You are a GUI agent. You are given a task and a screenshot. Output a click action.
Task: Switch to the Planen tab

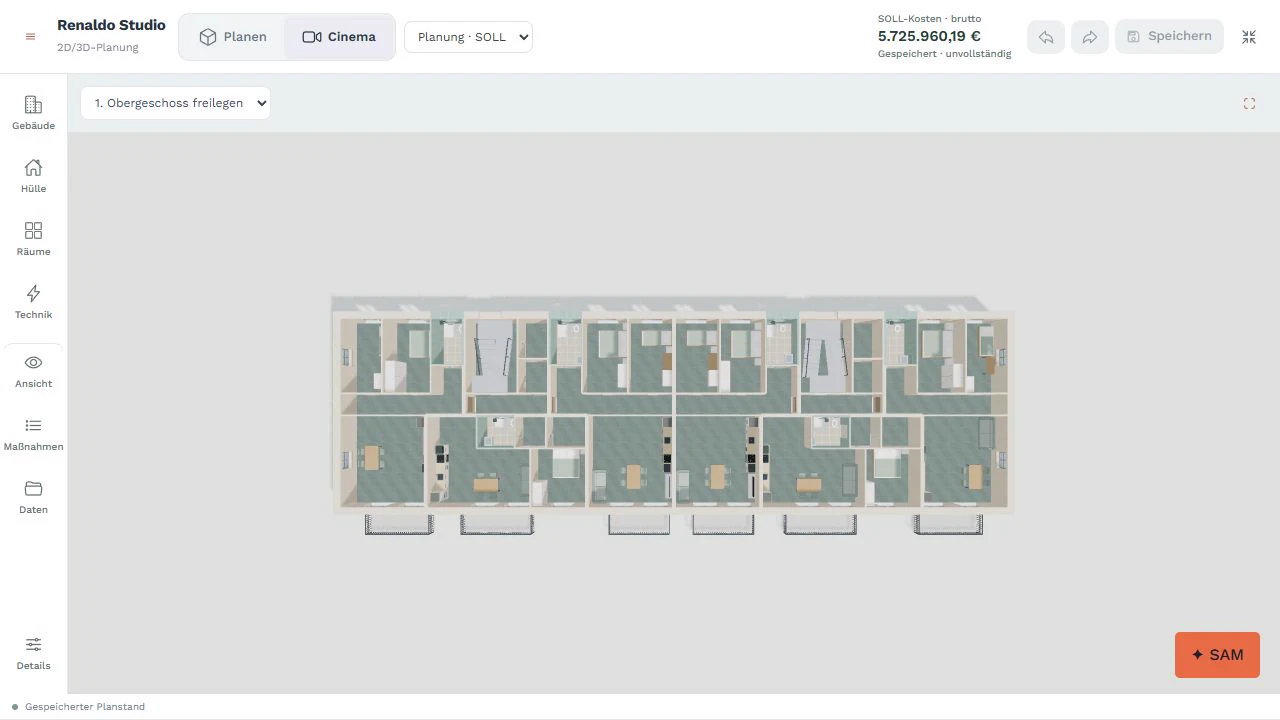(233, 37)
